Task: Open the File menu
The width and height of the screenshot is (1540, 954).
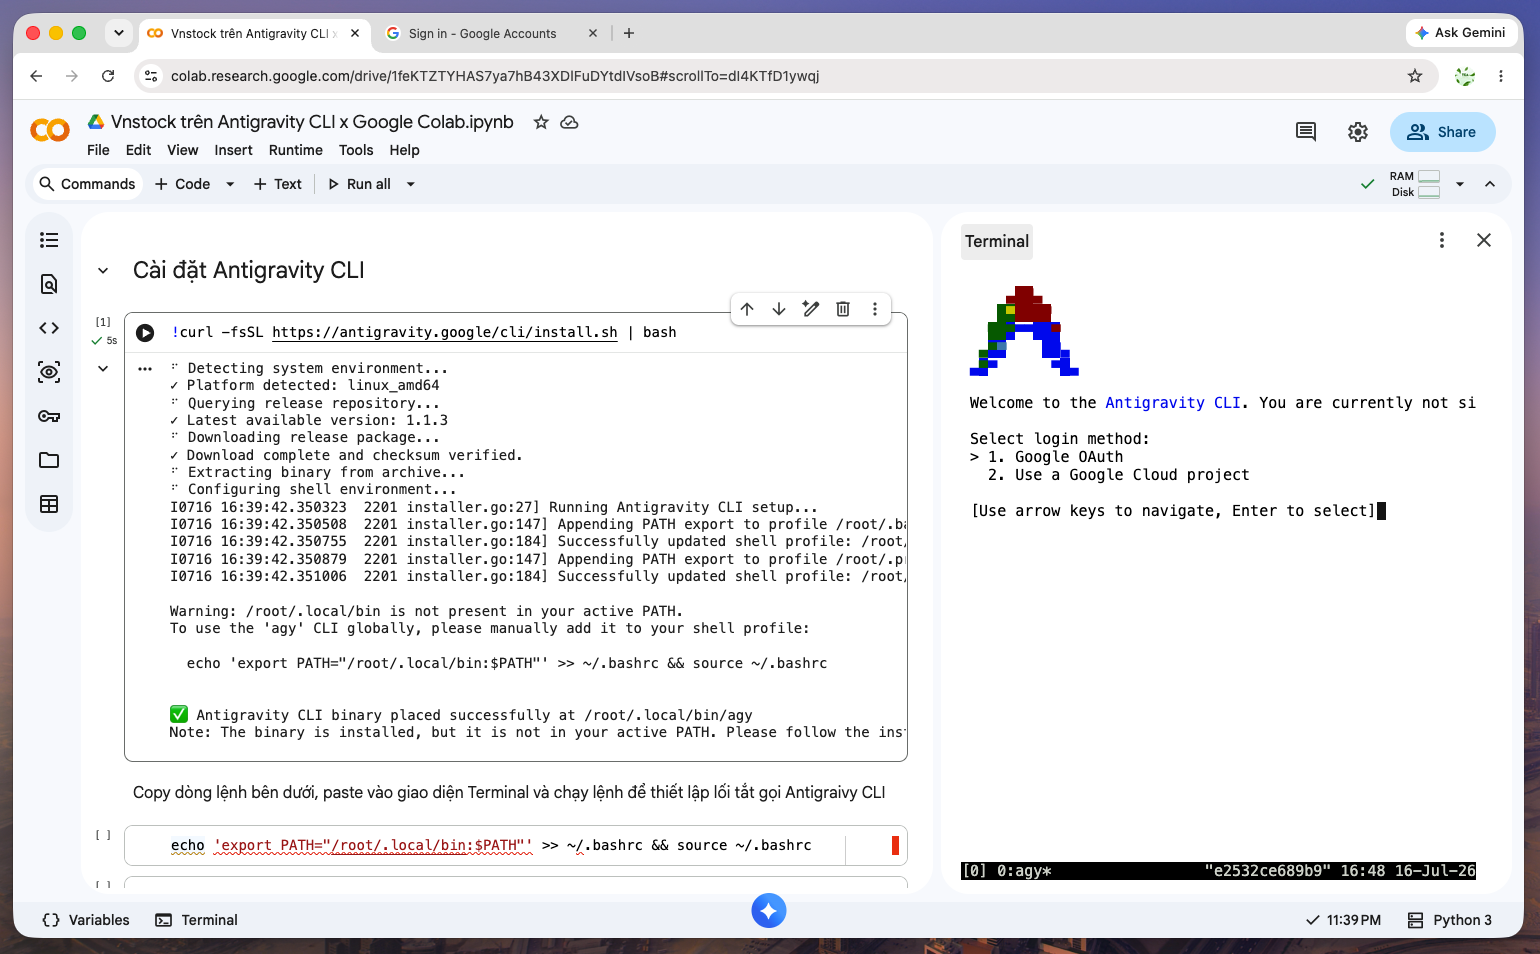Action: tap(98, 150)
